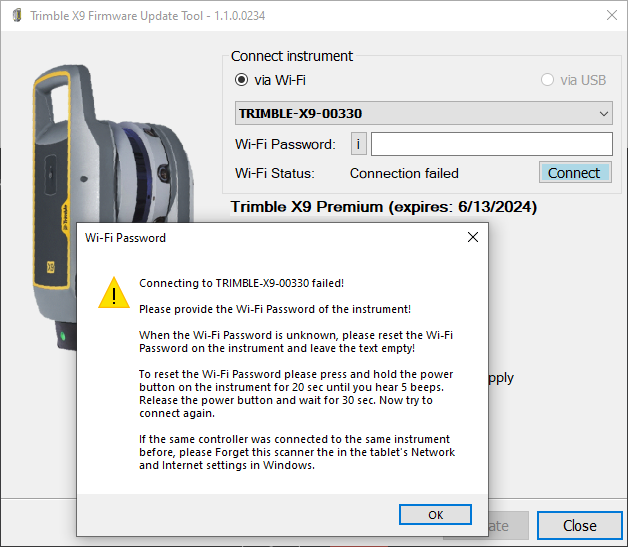The height and width of the screenshot is (547, 628).
Task: Click 'Connecting to TRIMBLE-X9-00330 failed!' message
Action: click(x=241, y=283)
